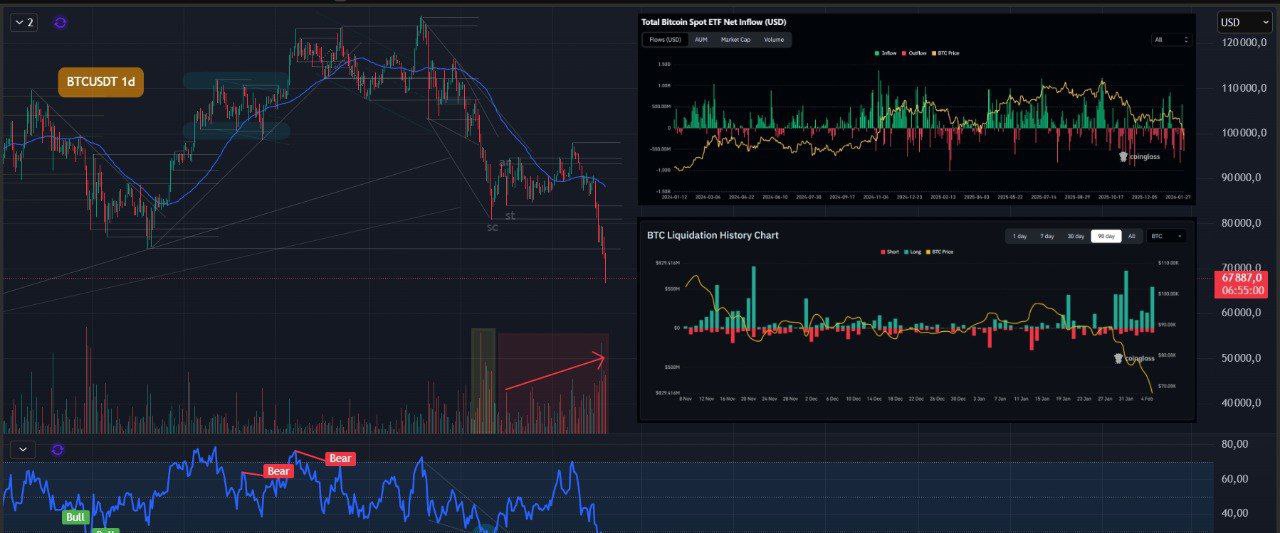Image resolution: width=1280 pixels, height=533 pixels.
Task: Click the coinglass logo on the liquidation chart
Action: (x=1134, y=358)
